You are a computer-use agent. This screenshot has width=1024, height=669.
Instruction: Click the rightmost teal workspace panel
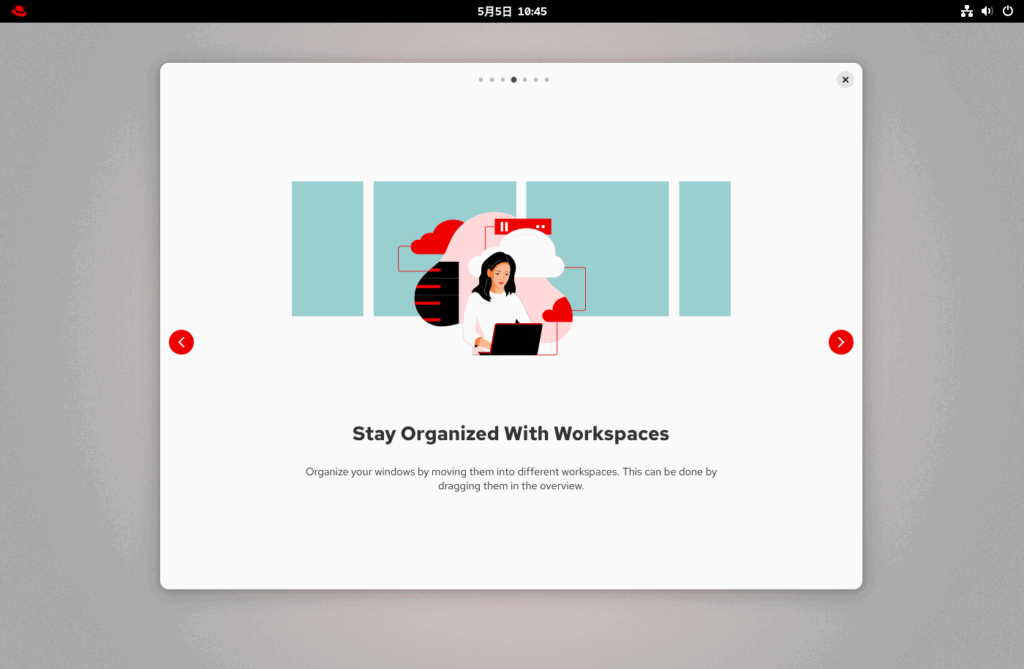(x=705, y=248)
